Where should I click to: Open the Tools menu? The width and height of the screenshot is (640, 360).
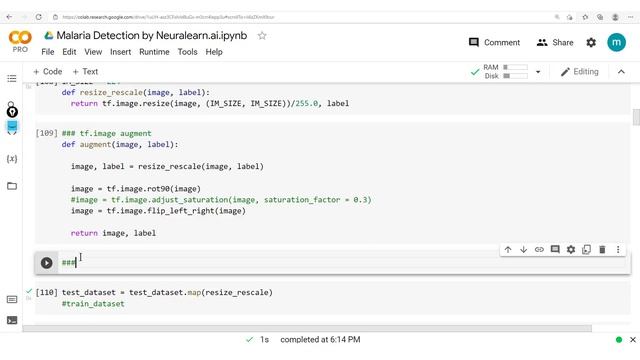click(187, 52)
